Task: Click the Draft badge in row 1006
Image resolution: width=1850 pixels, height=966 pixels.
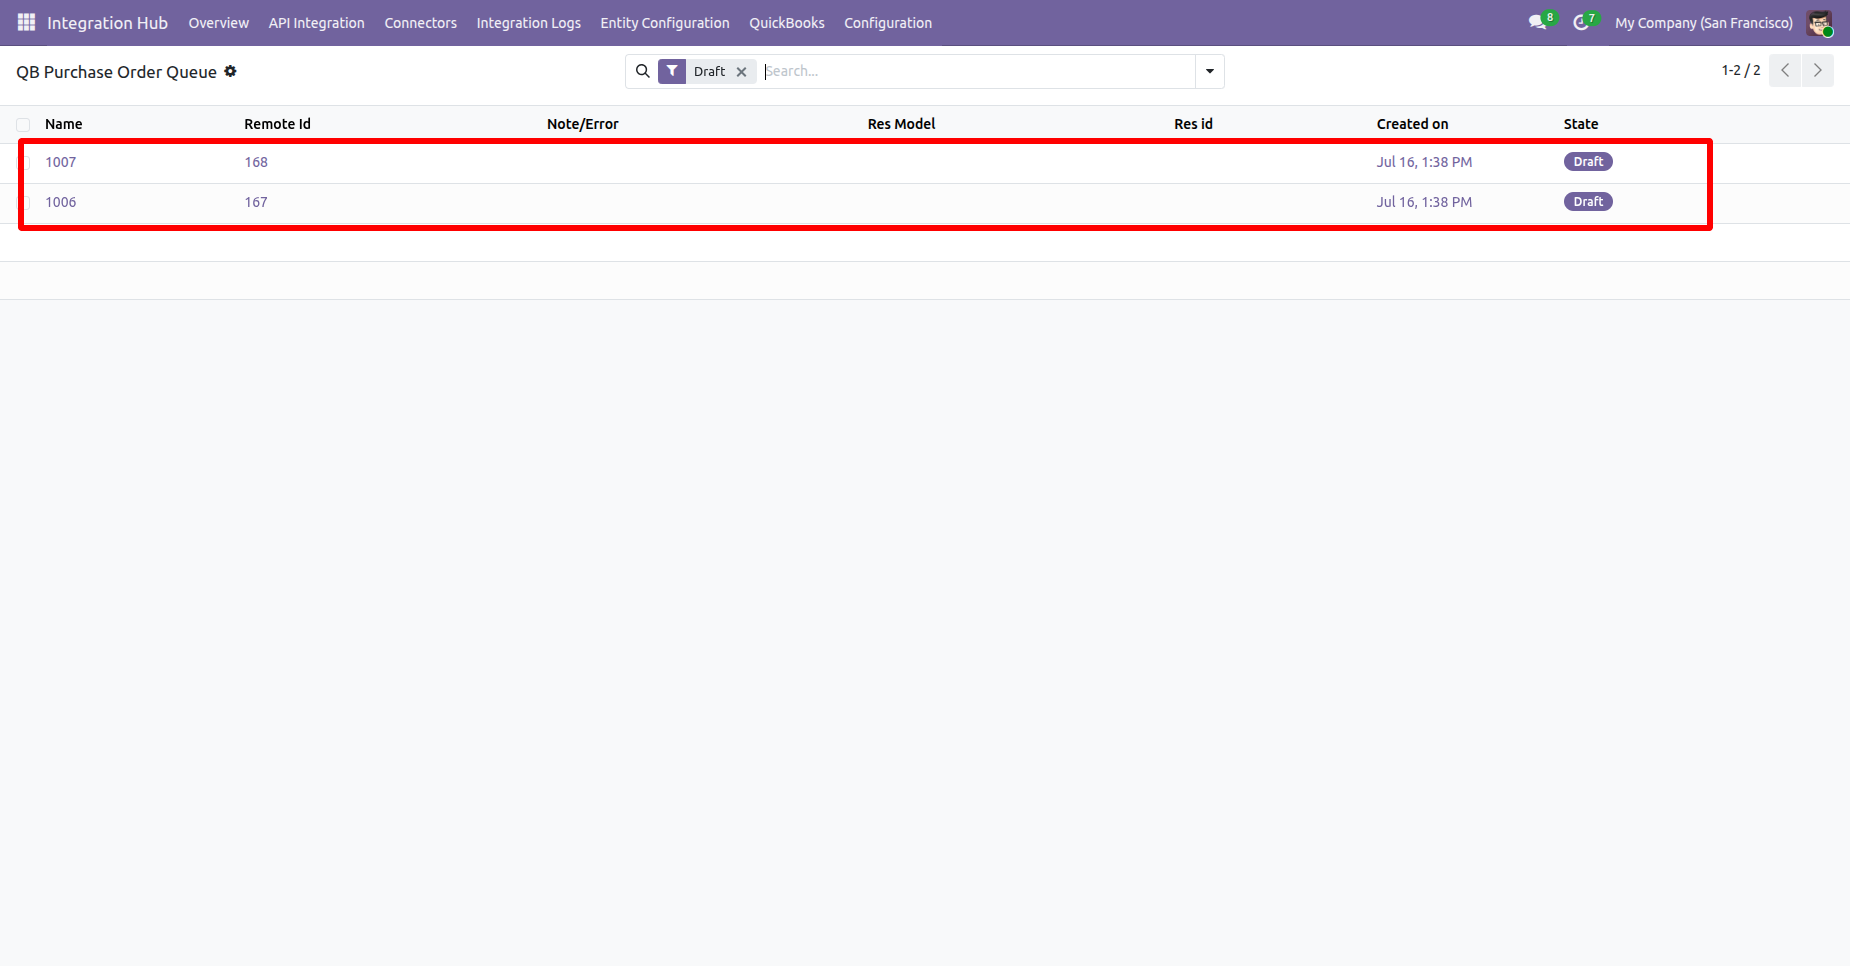Action: coord(1588,202)
